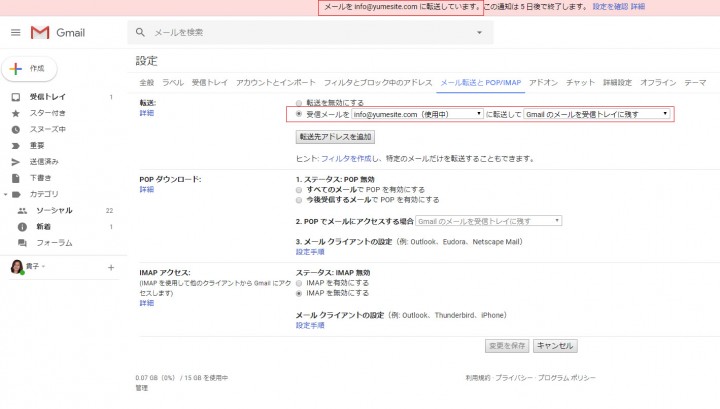Click the search magnifier icon

140,32
